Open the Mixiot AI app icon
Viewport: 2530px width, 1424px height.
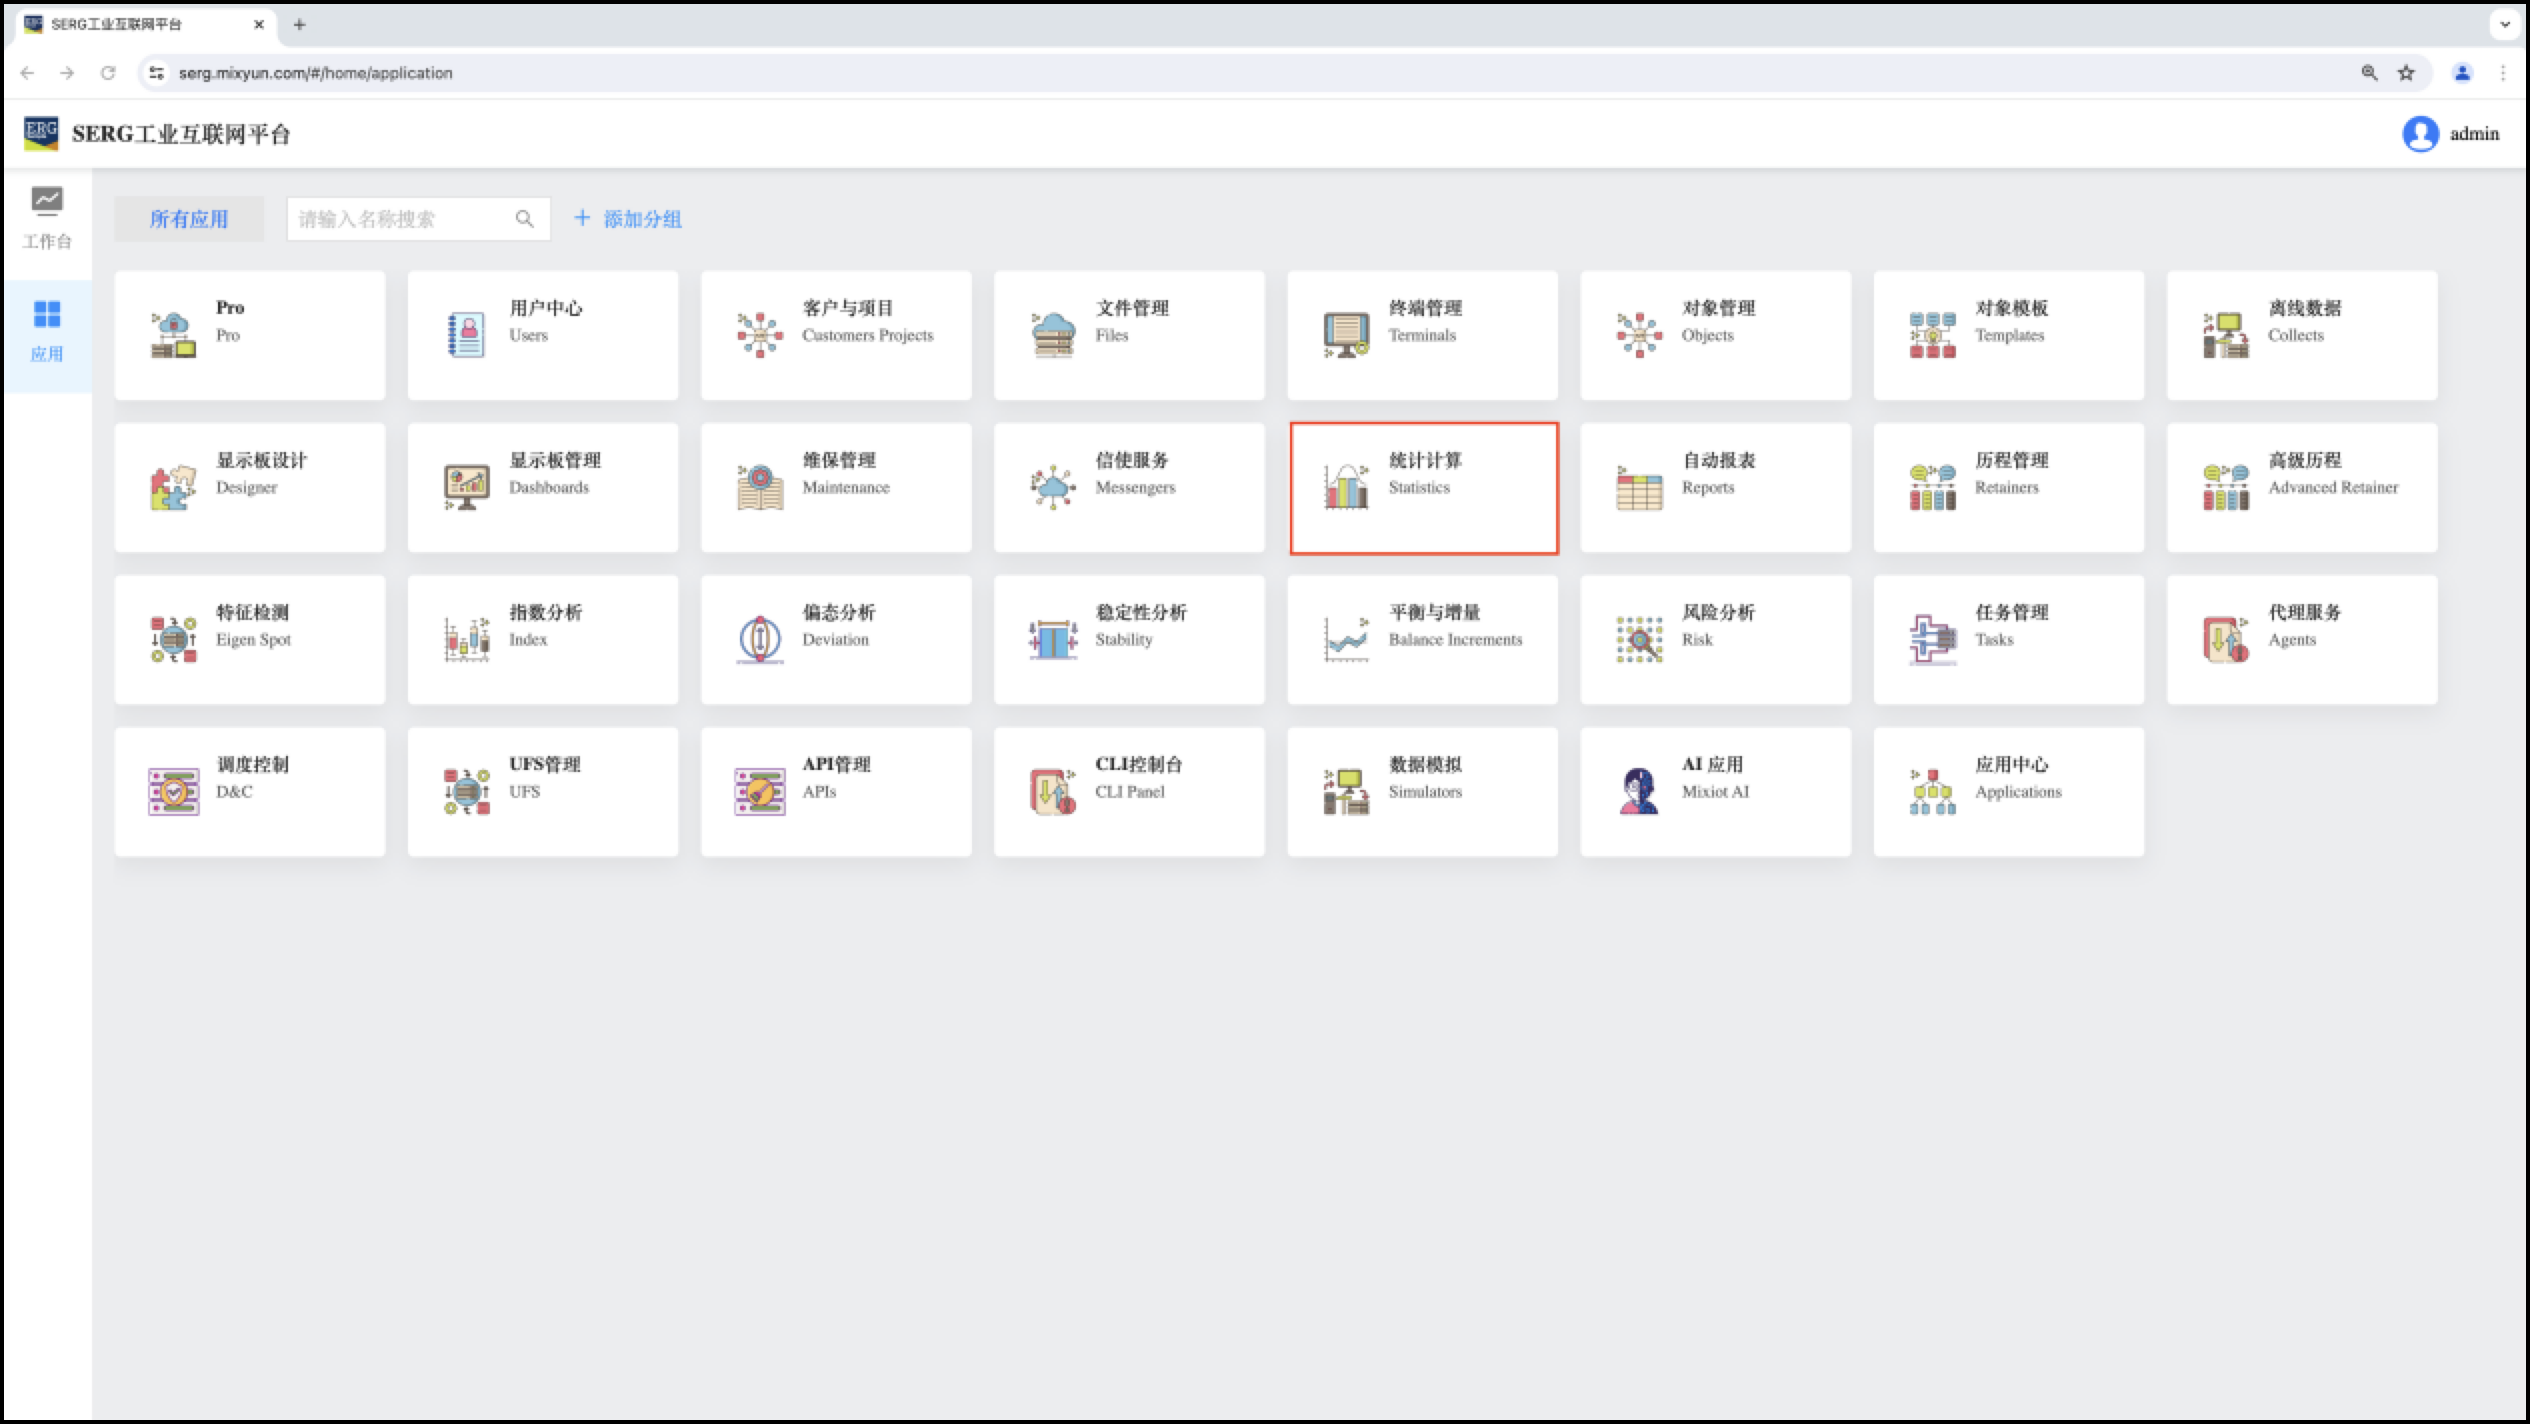(1639, 791)
